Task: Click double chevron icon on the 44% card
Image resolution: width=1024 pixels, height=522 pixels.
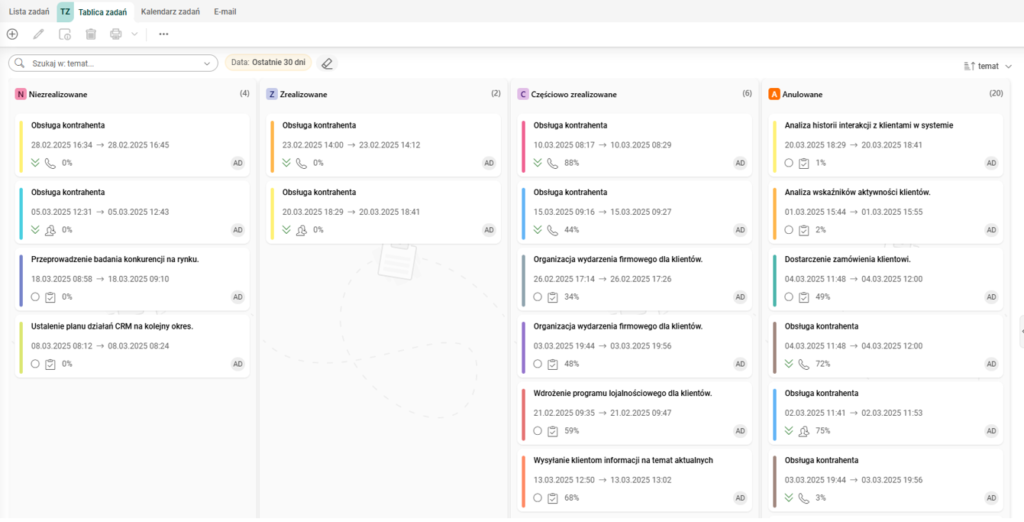Action: [538, 230]
